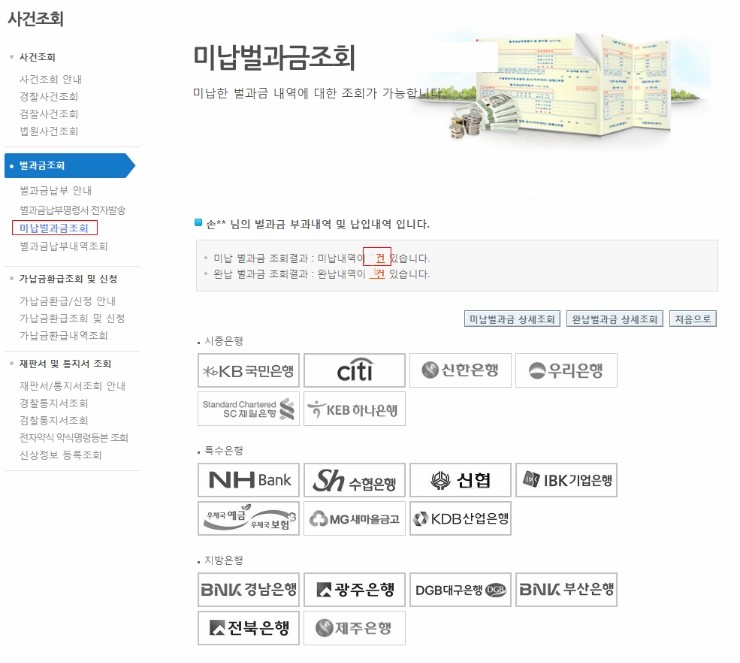Image resolution: width=740 pixels, height=663 pixels.
Task: Open the 사건조회 sidebar section
Action: pyautogui.click(x=37, y=57)
